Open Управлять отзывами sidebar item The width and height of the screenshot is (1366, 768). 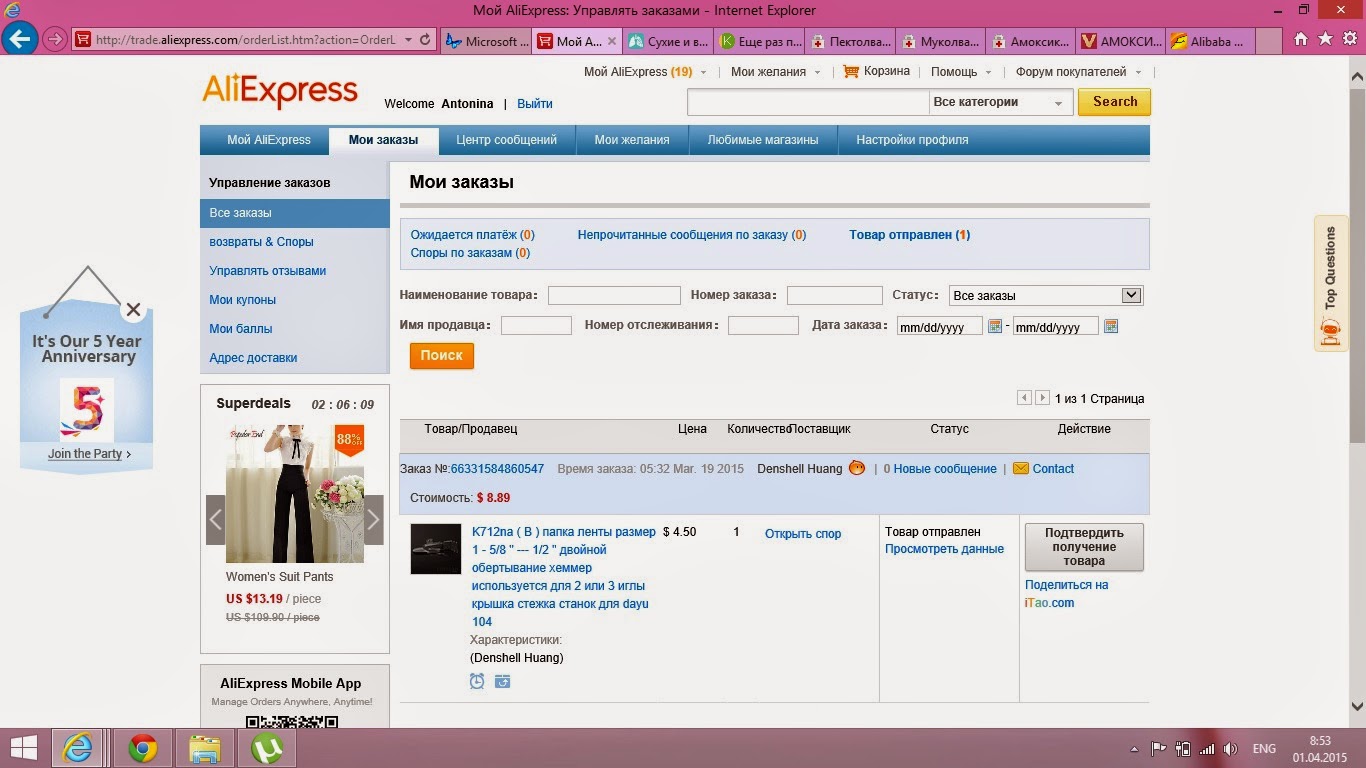pos(267,271)
